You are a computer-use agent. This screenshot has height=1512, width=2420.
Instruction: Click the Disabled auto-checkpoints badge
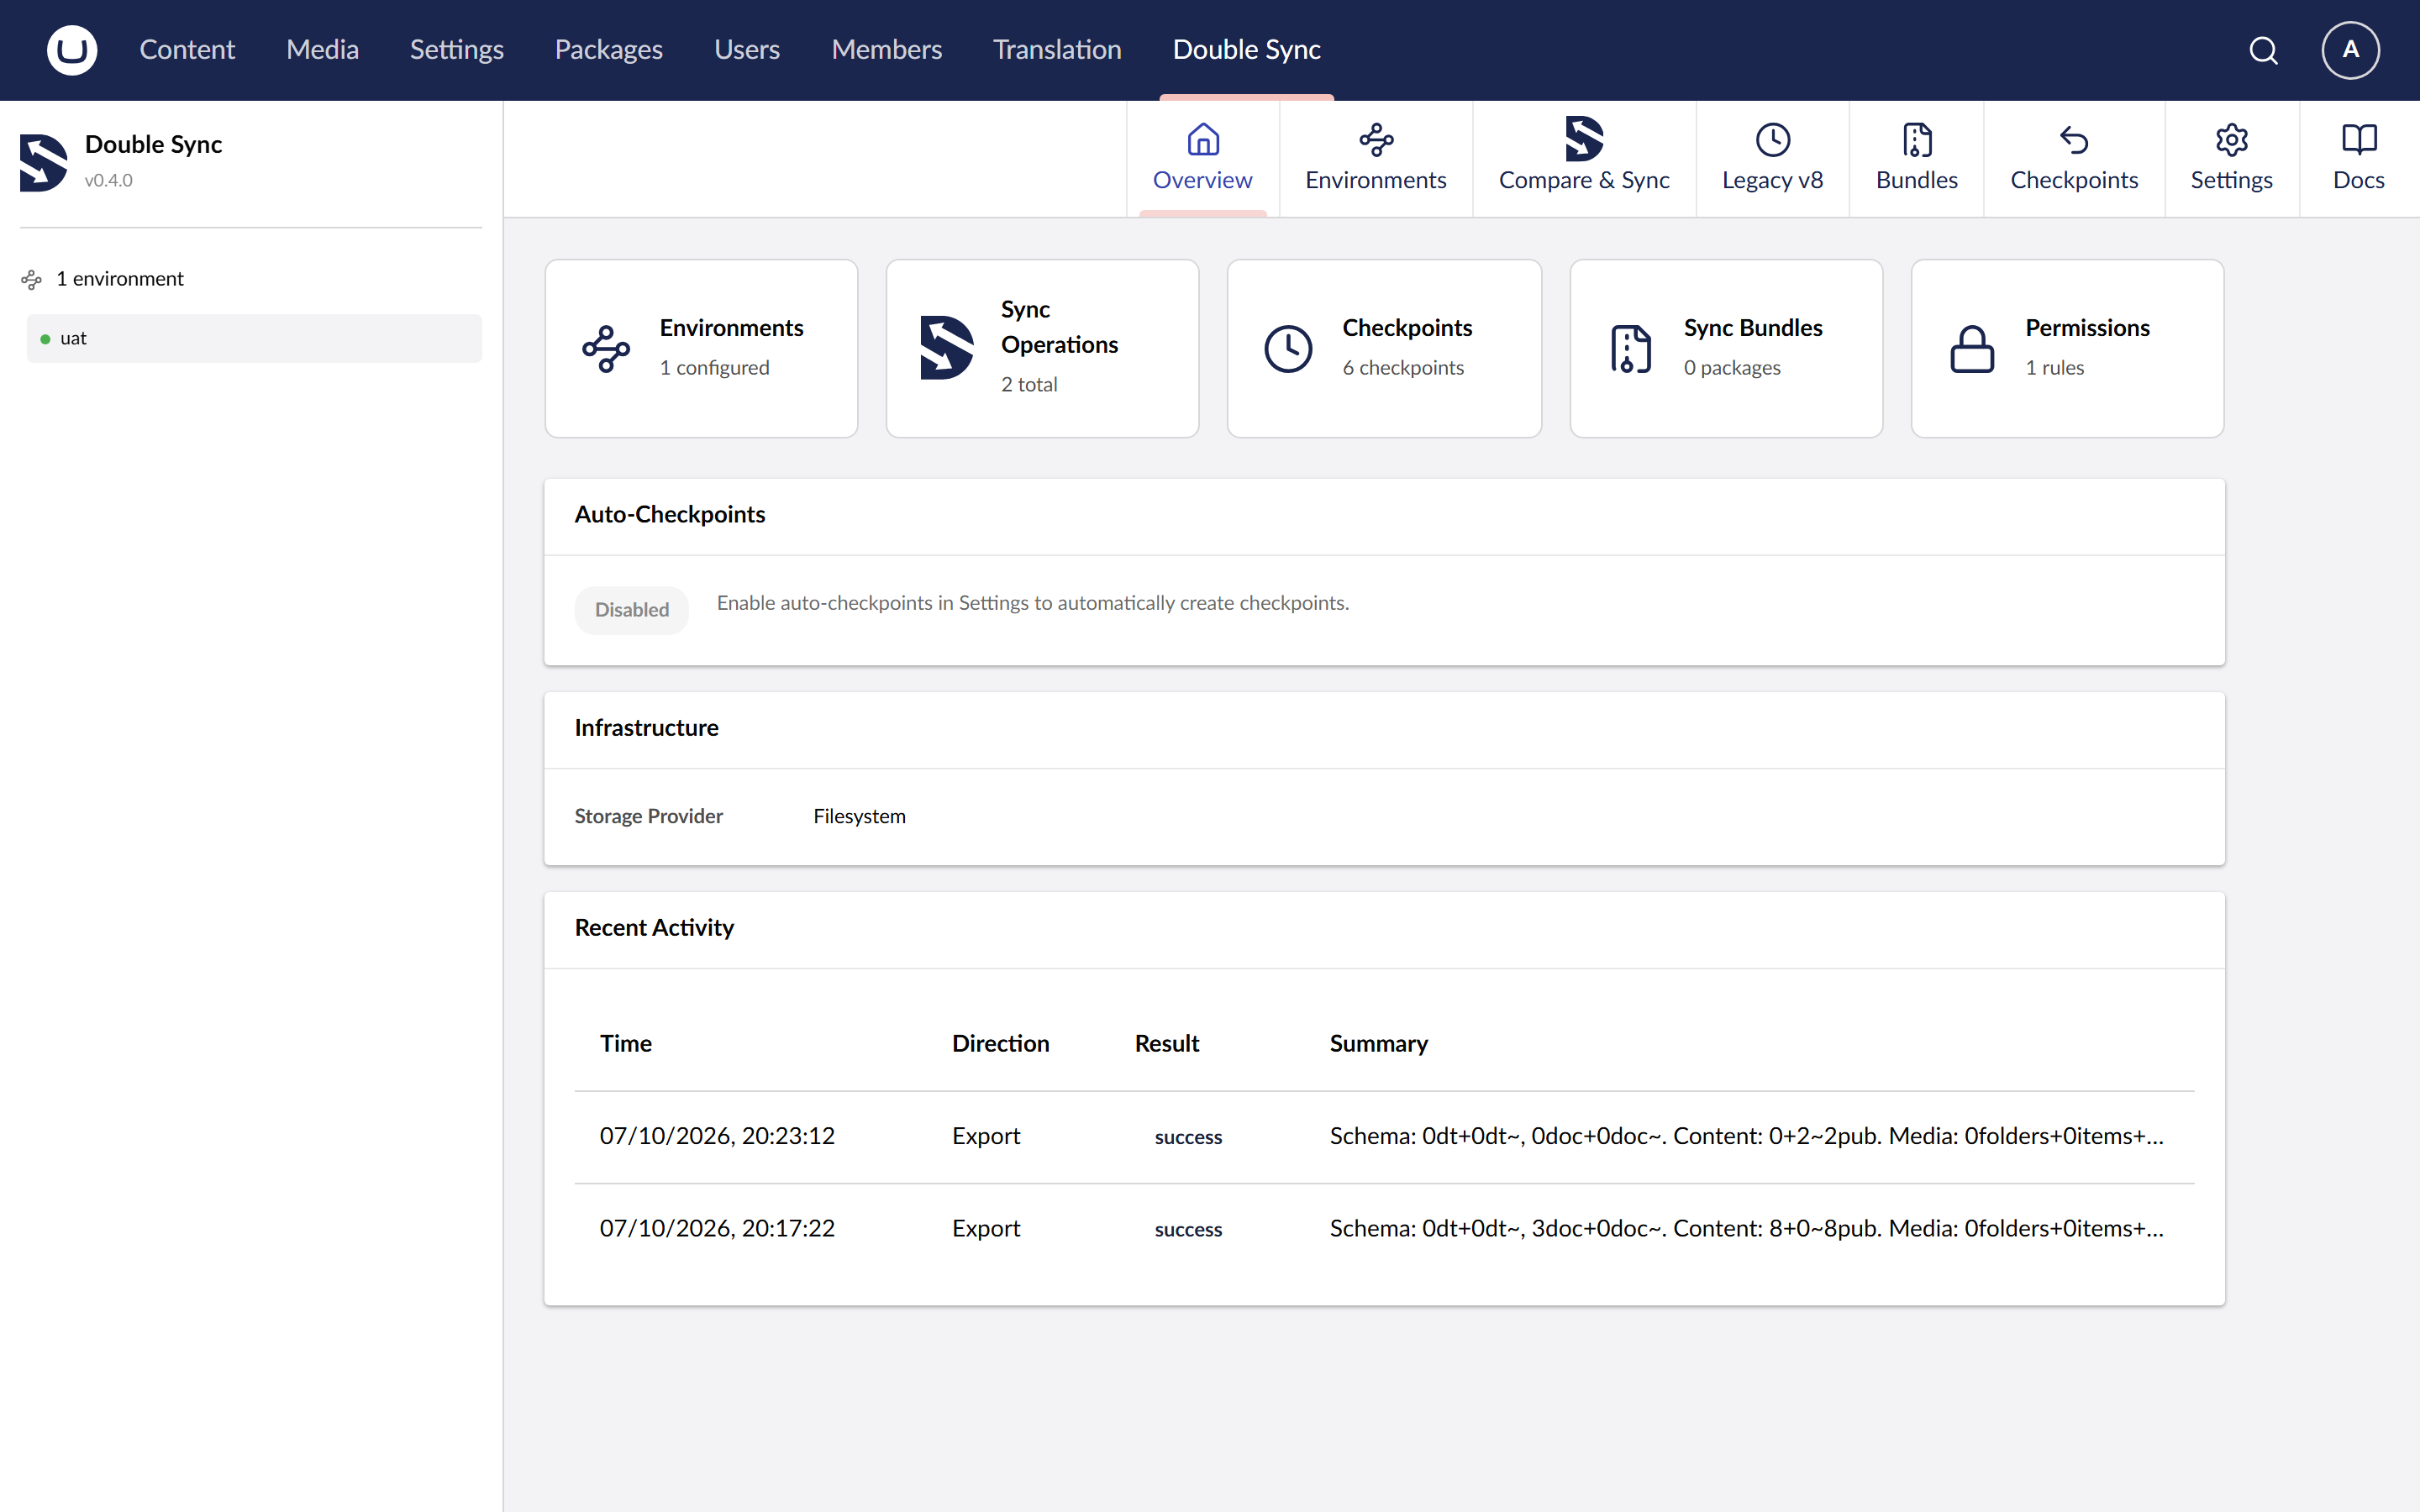632,609
